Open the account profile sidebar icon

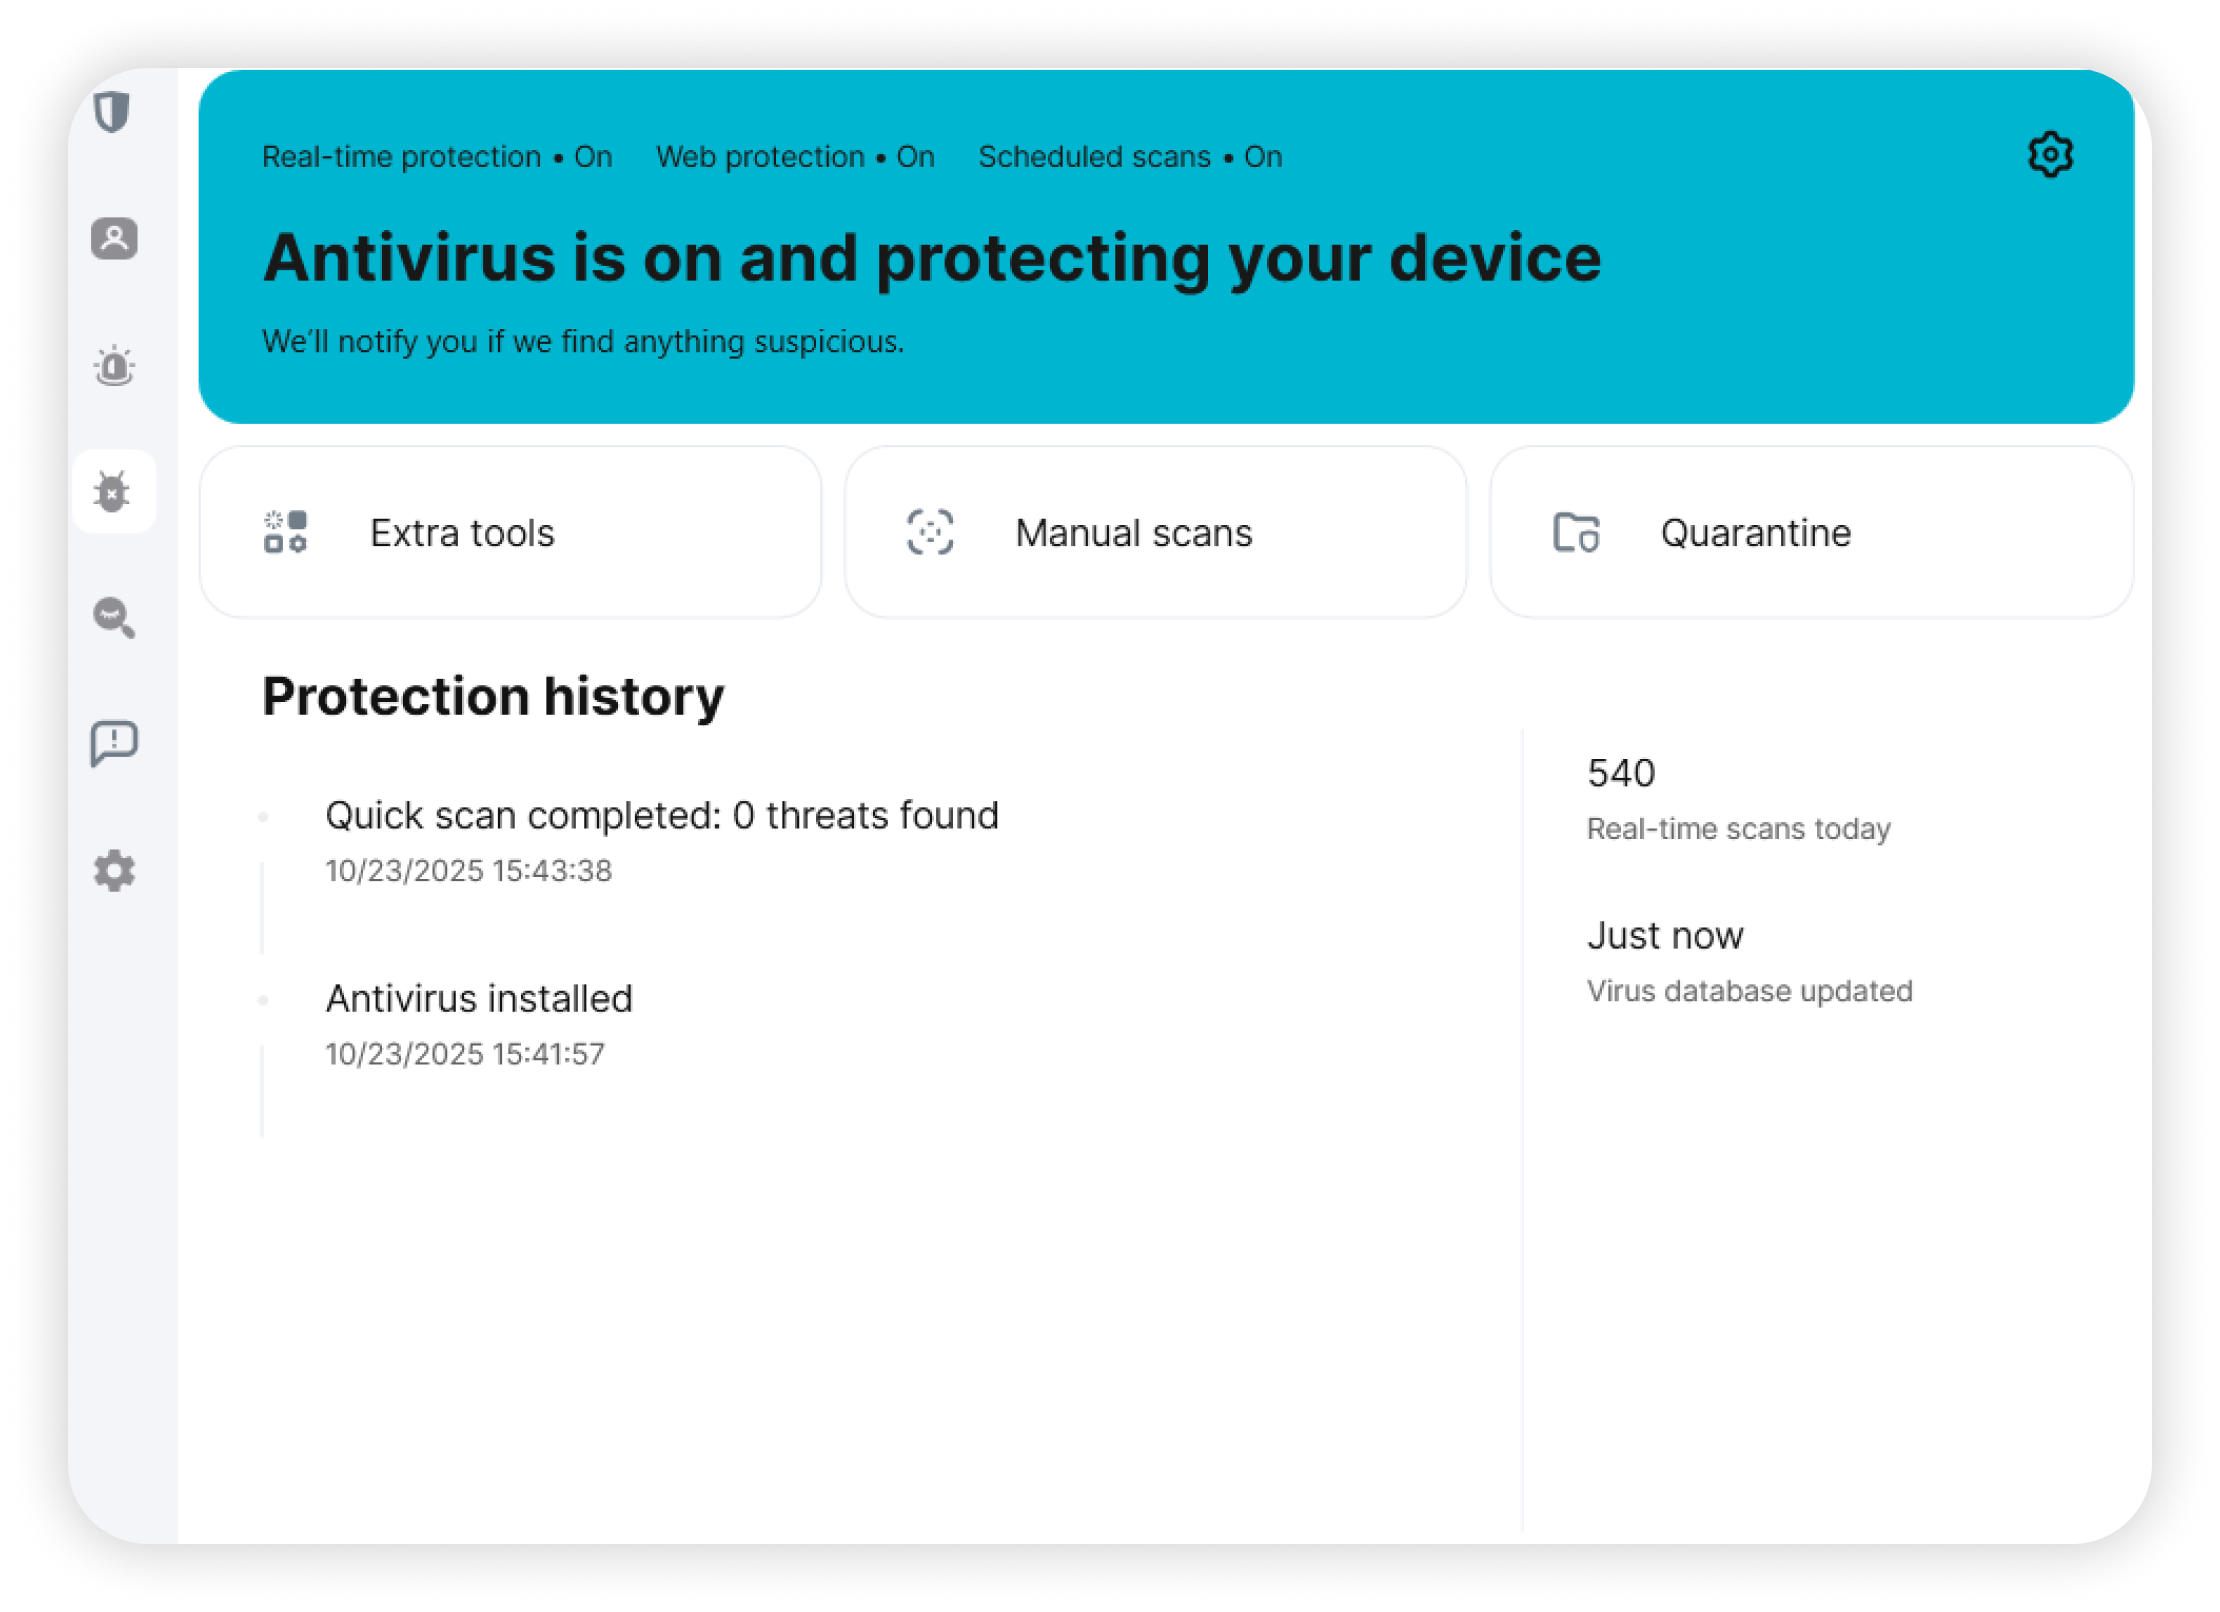[x=114, y=239]
